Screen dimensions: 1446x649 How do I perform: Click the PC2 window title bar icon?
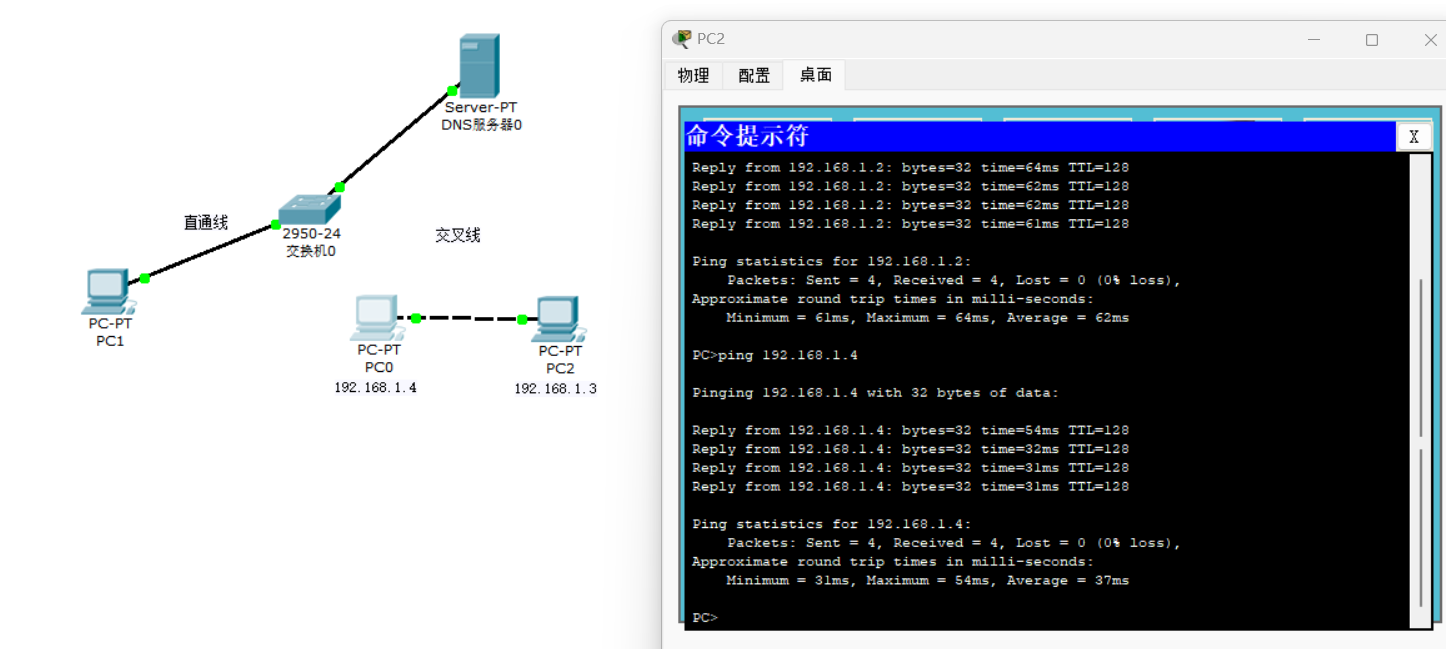pyautogui.click(x=682, y=39)
